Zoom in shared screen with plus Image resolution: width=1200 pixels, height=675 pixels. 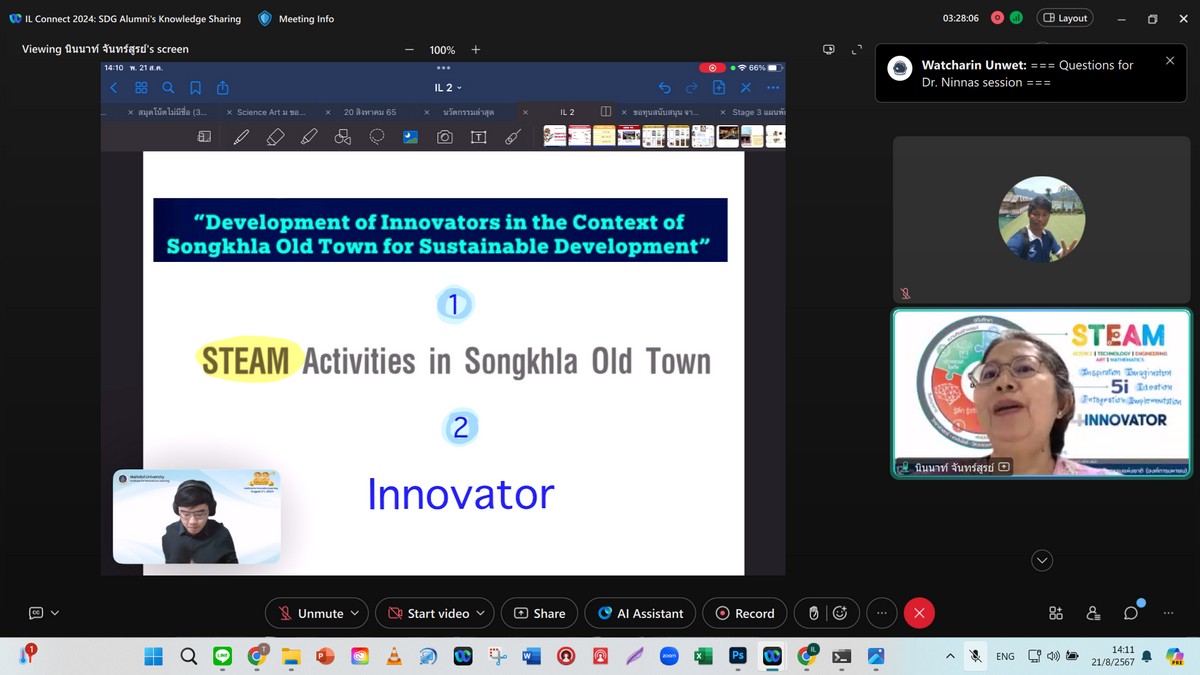coord(476,49)
